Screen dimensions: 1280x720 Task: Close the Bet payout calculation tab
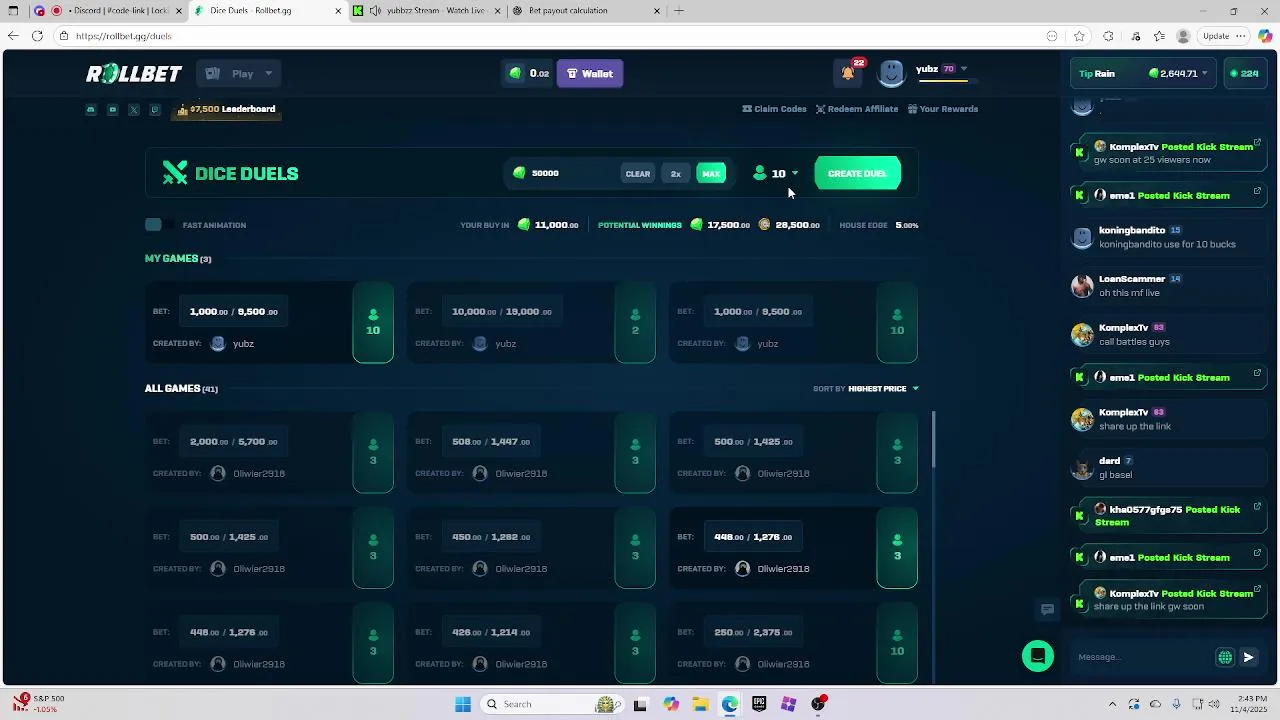pyautogui.click(x=656, y=11)
